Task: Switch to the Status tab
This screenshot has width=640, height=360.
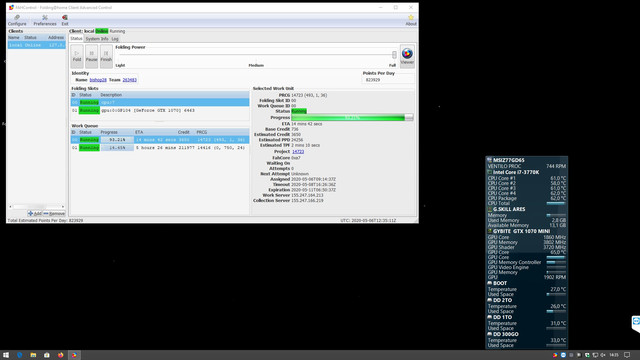Action: click(76, 38)
